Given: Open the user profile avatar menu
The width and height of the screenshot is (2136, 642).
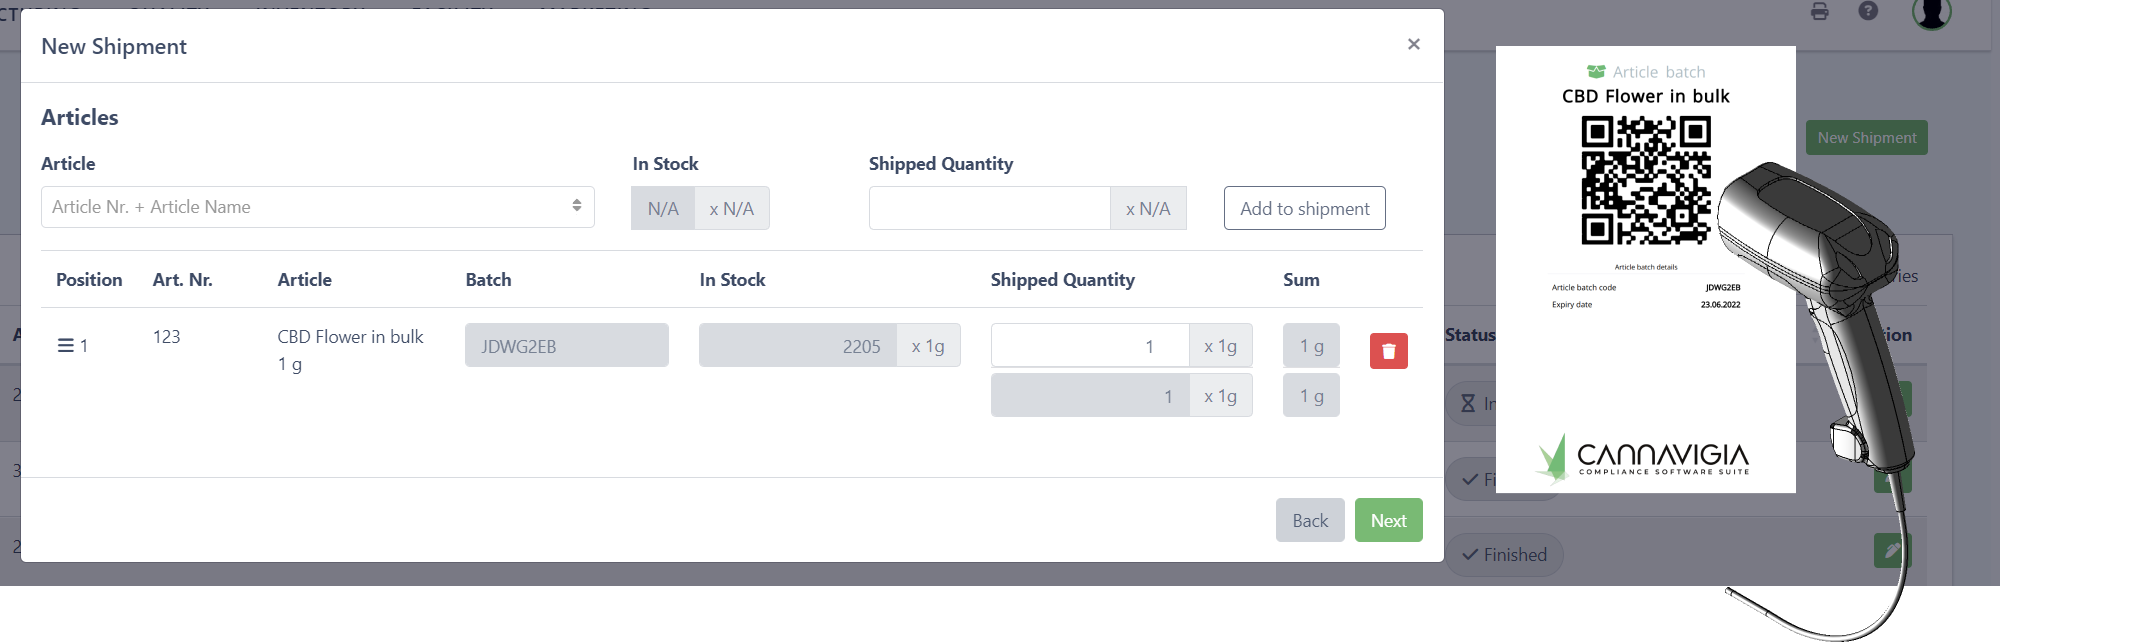Looking at the screenshot, I should [1931, 13].
